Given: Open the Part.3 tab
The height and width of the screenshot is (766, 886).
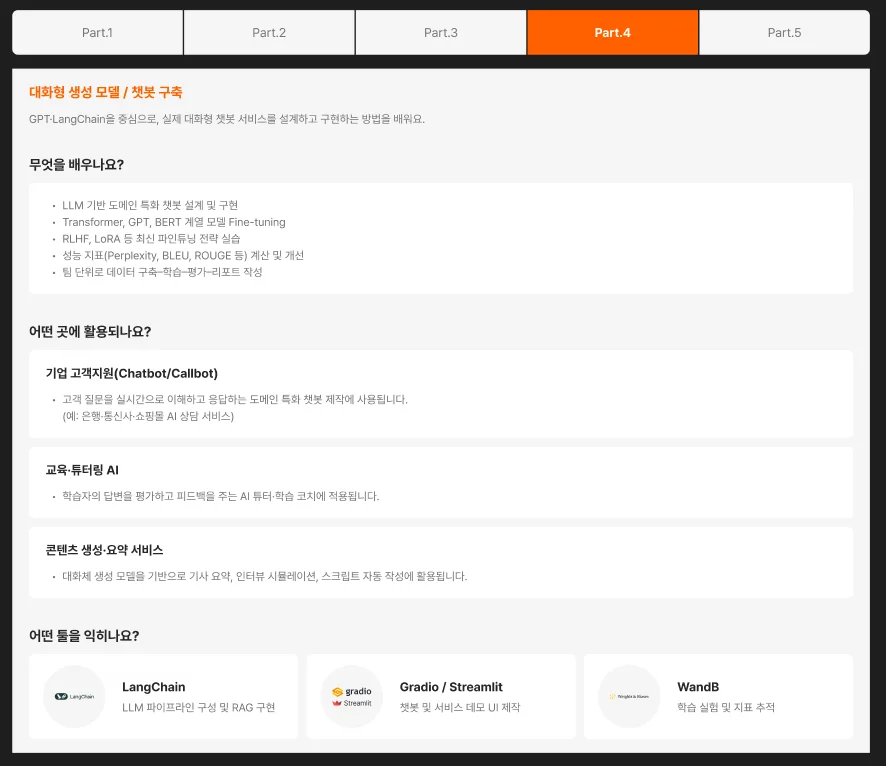Looking at the screenshot, I should (440, 32).
